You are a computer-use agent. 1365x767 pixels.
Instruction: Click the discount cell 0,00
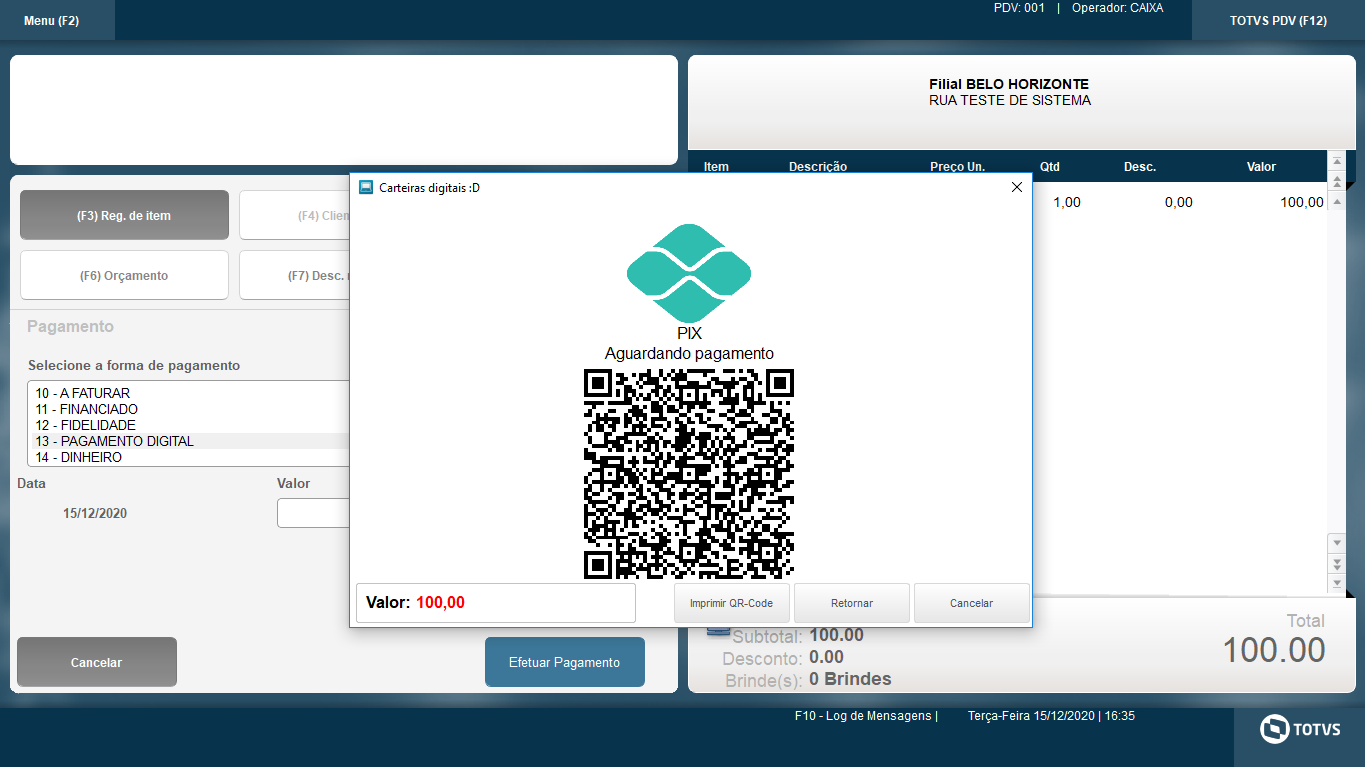[1179, 202]
